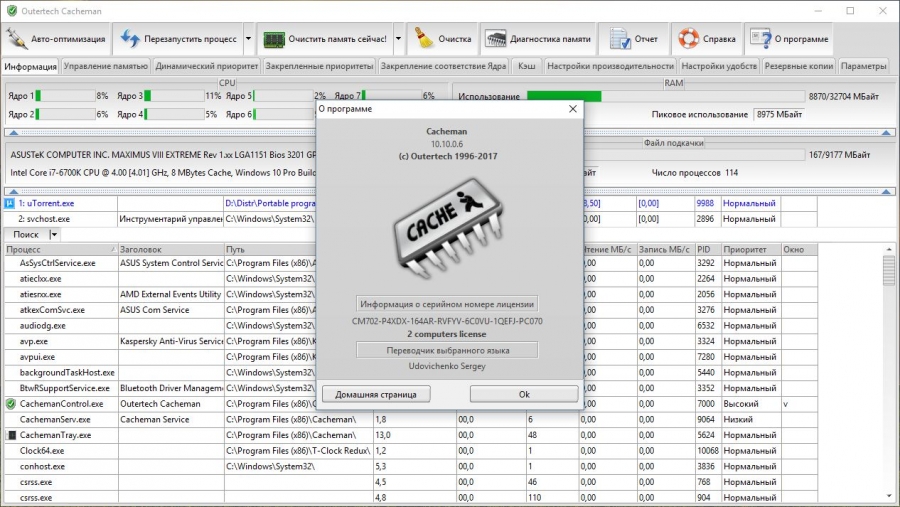Close the О программе dialog
The height and width of the screenshot is (507, 900).
click(x=572, y=109)
